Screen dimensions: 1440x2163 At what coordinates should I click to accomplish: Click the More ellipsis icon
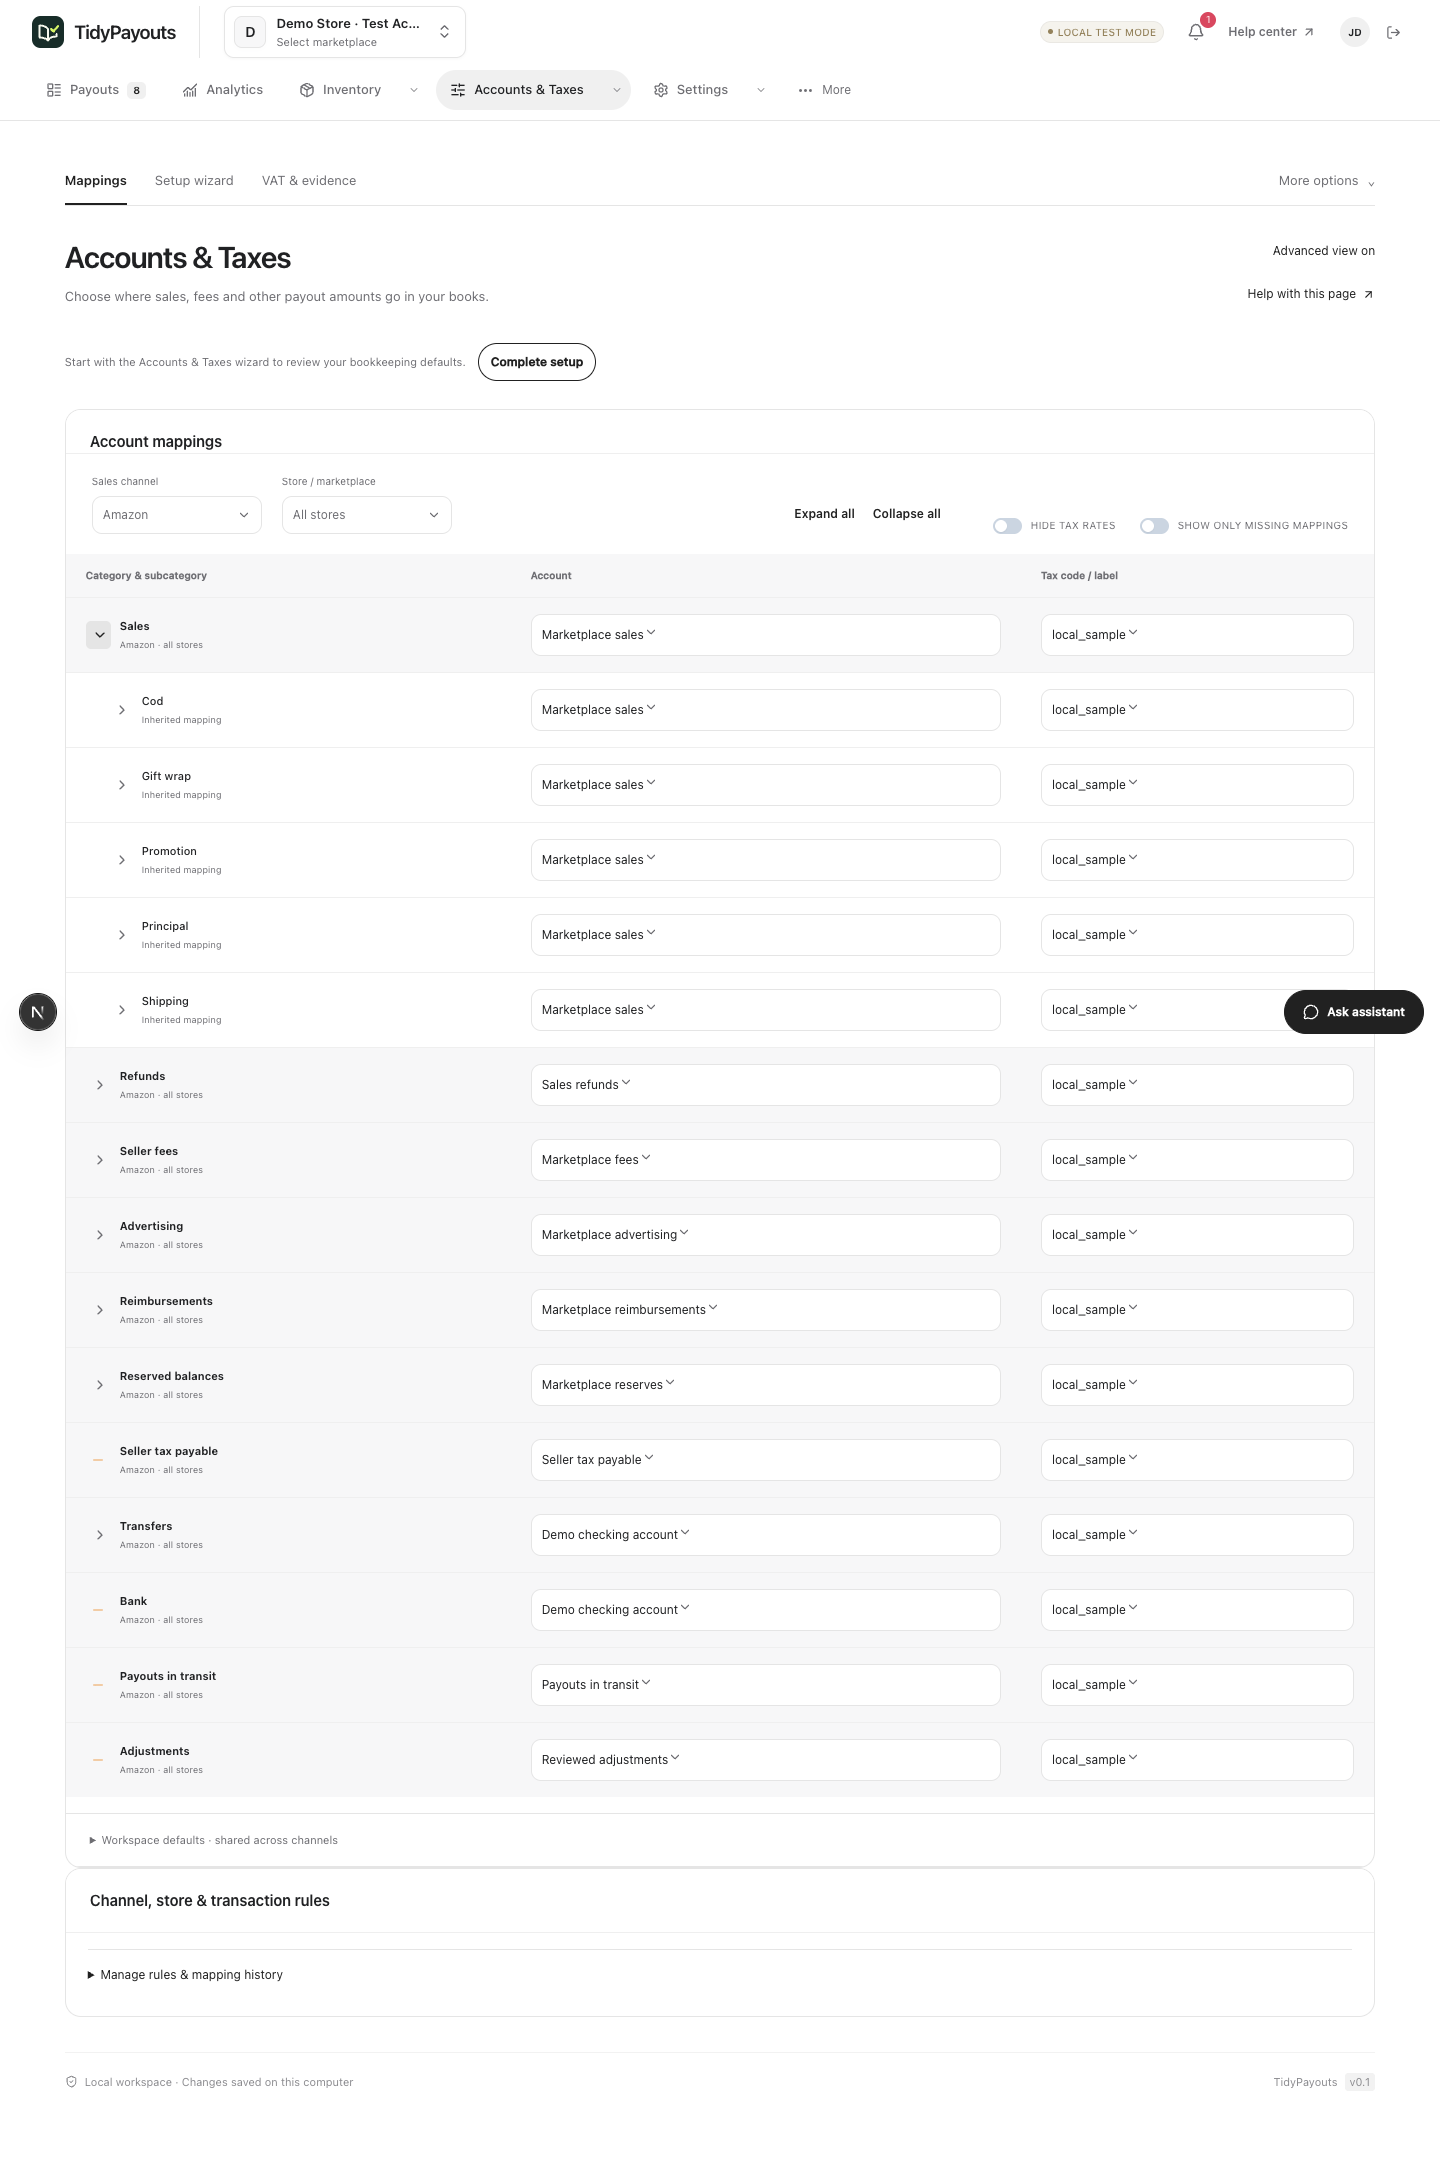[805, 90]
